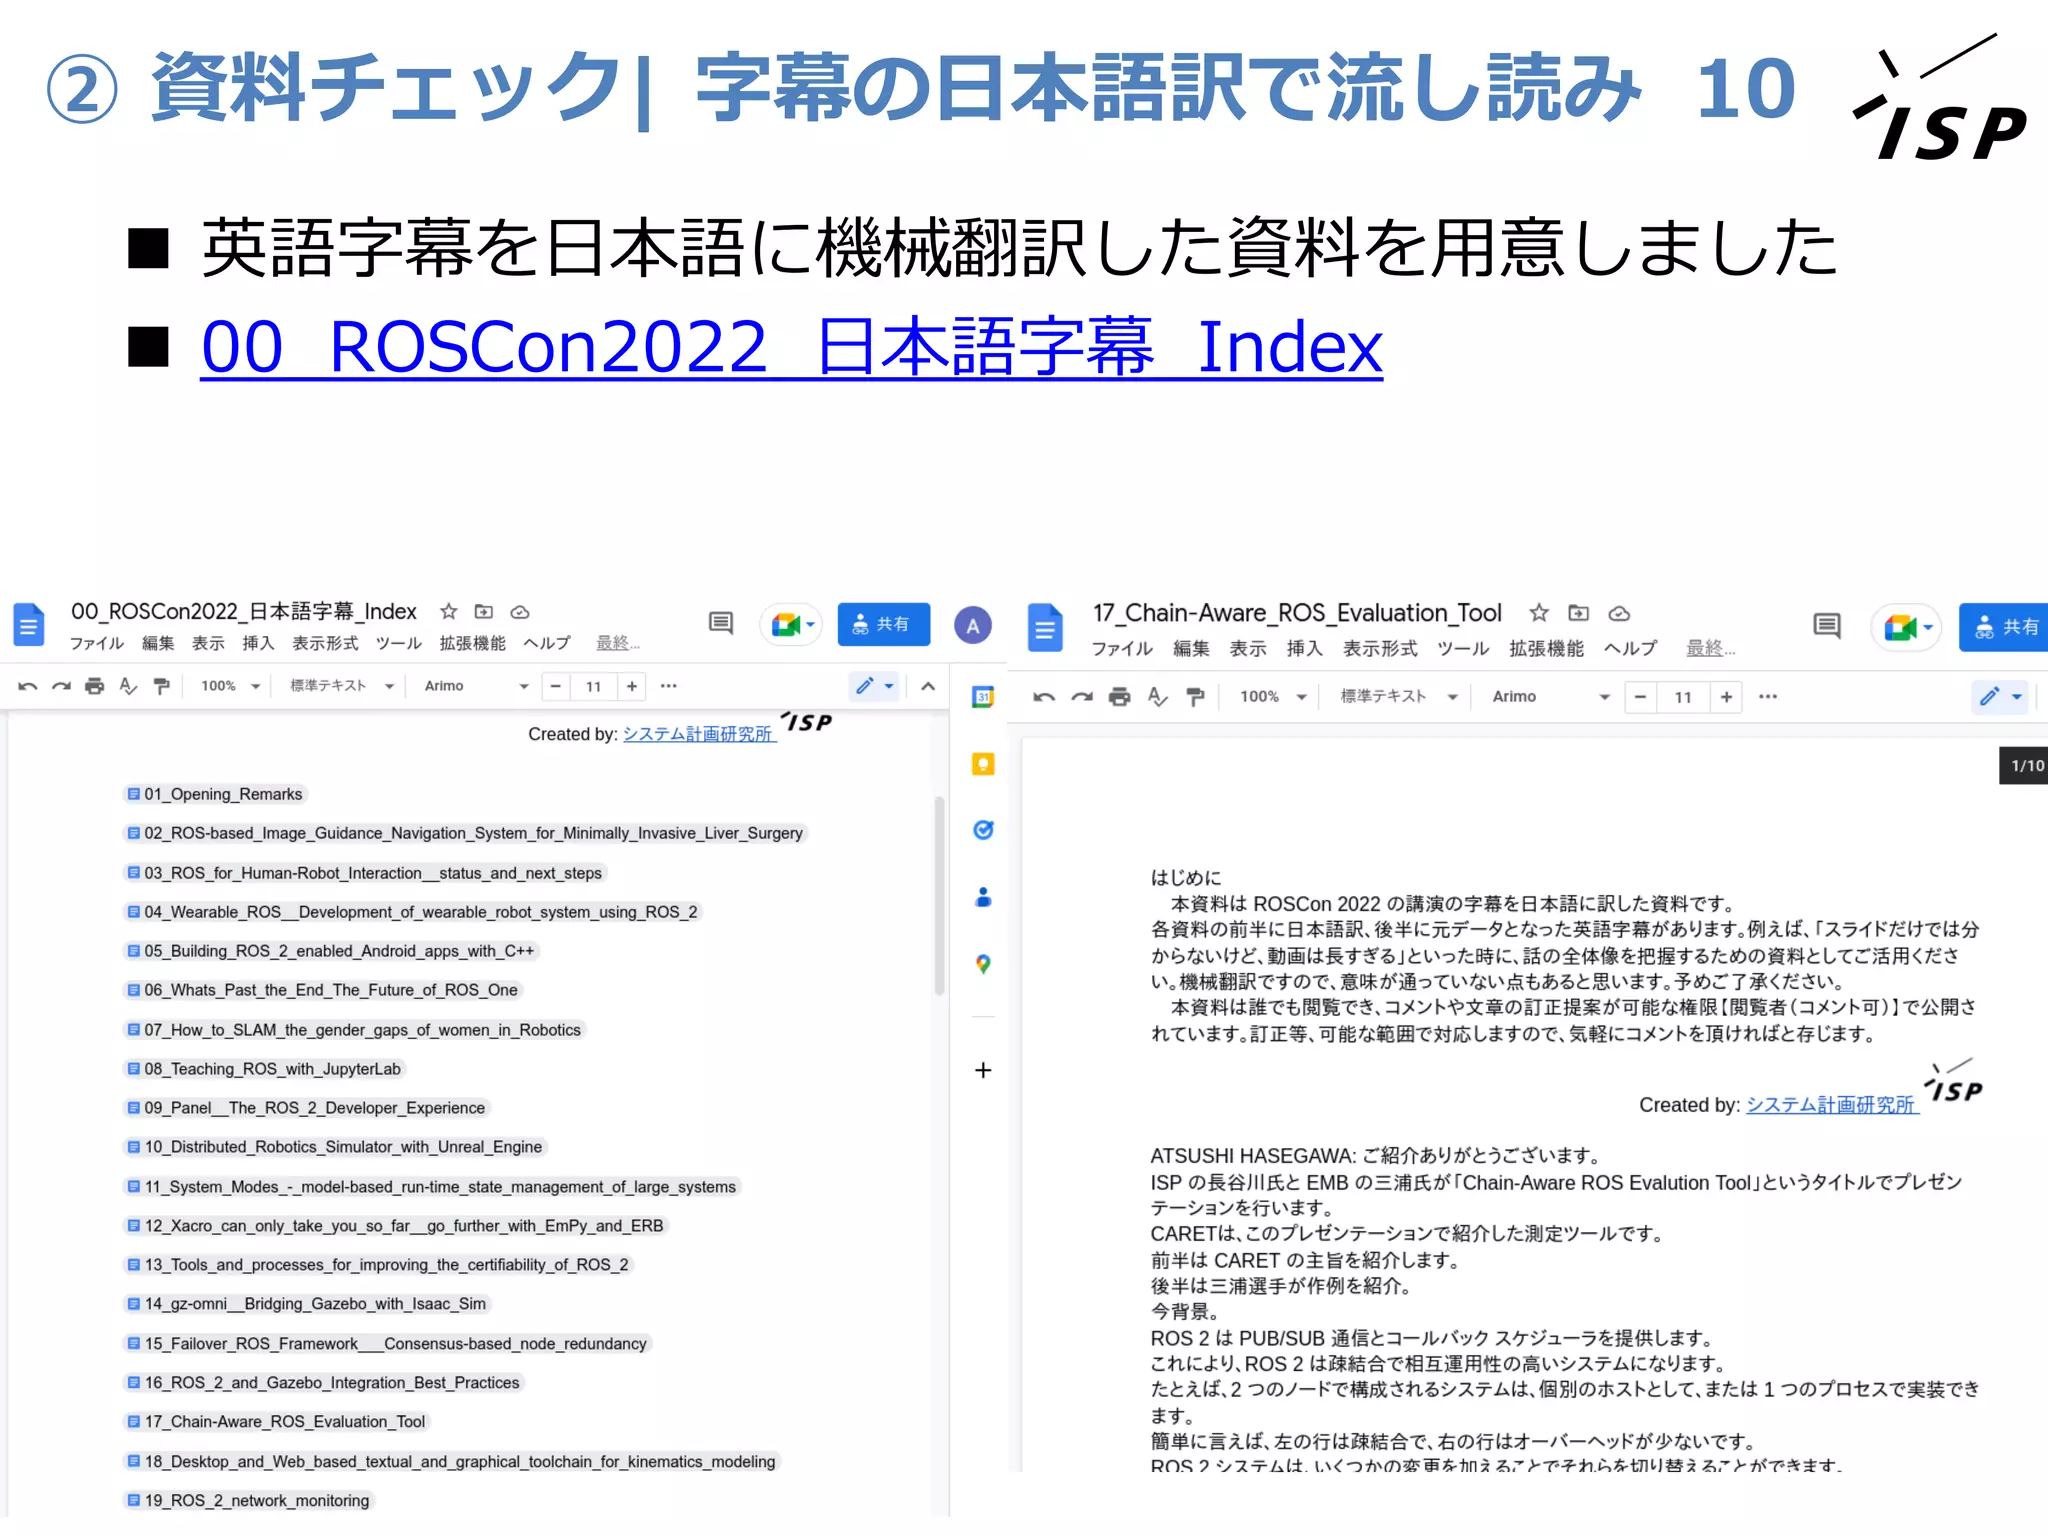Open comment history icon in right document
The width and height of the screenshot is (2048, 1536).
[1827, 626]
